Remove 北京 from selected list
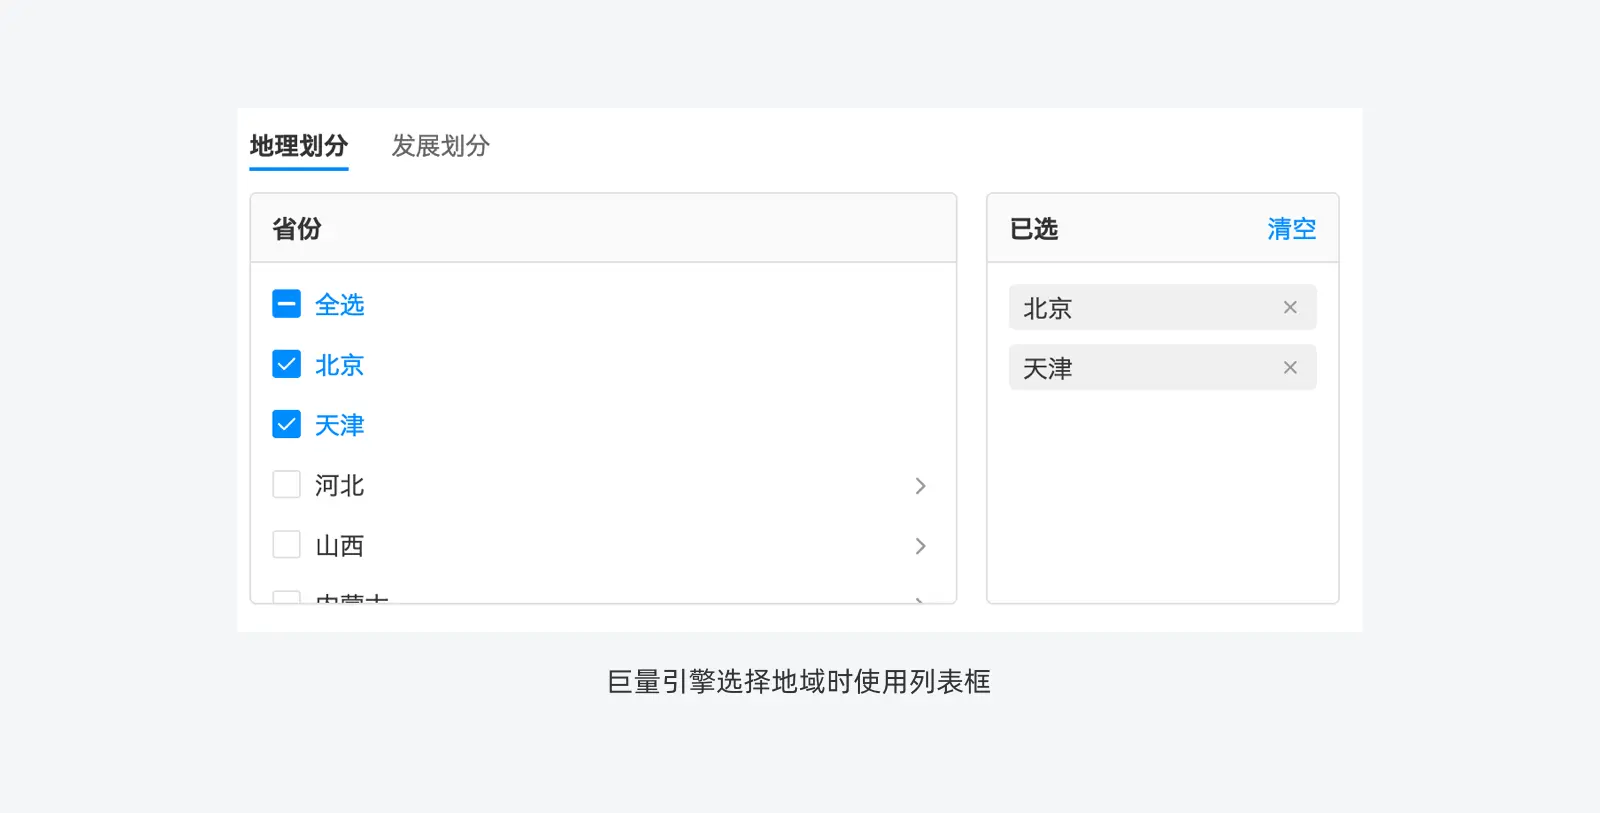The width and height of the screenshot is (1600, 813). click(x=1290, y=307)
